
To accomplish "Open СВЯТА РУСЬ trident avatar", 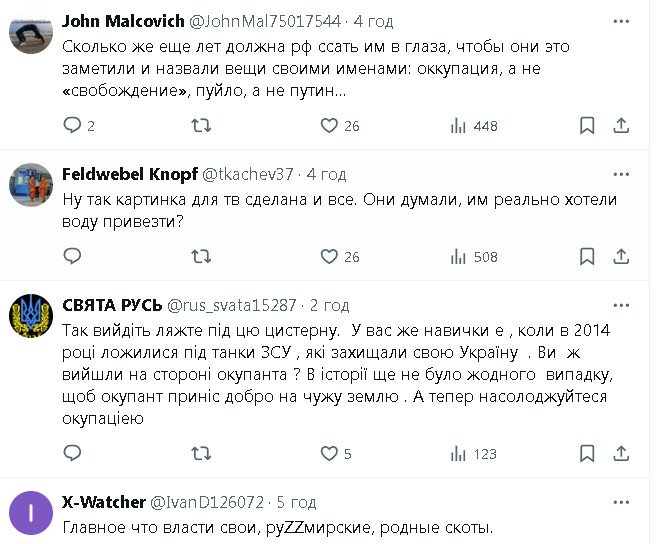I will coord(30,316).
